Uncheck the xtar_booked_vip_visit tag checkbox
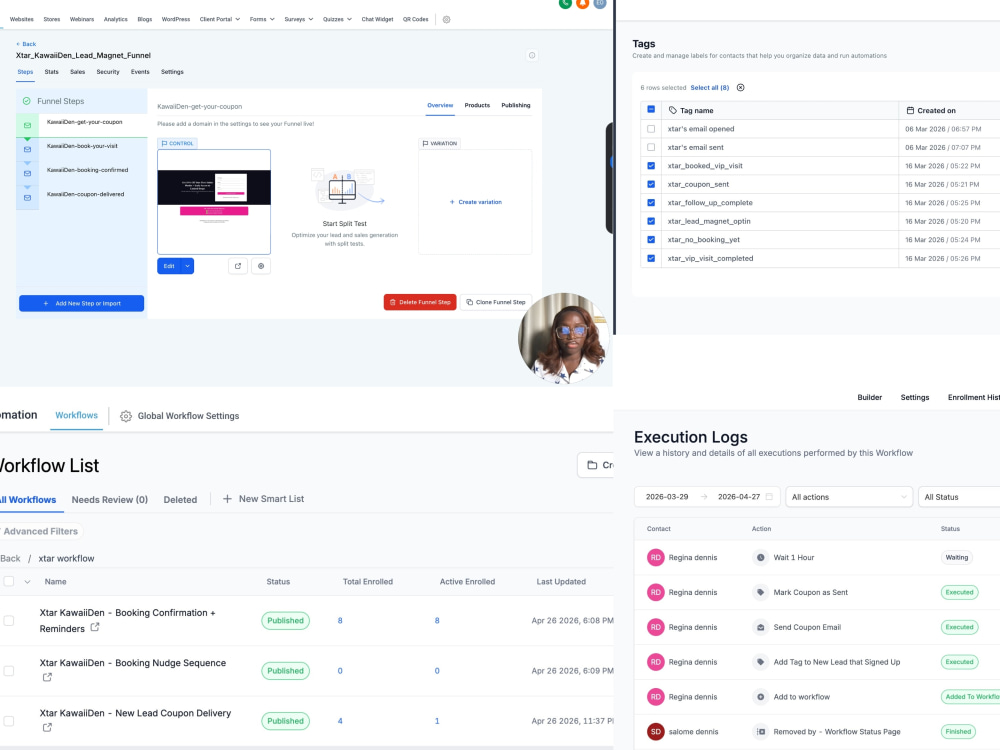The image size is (1000, 750). coord(651,166)
